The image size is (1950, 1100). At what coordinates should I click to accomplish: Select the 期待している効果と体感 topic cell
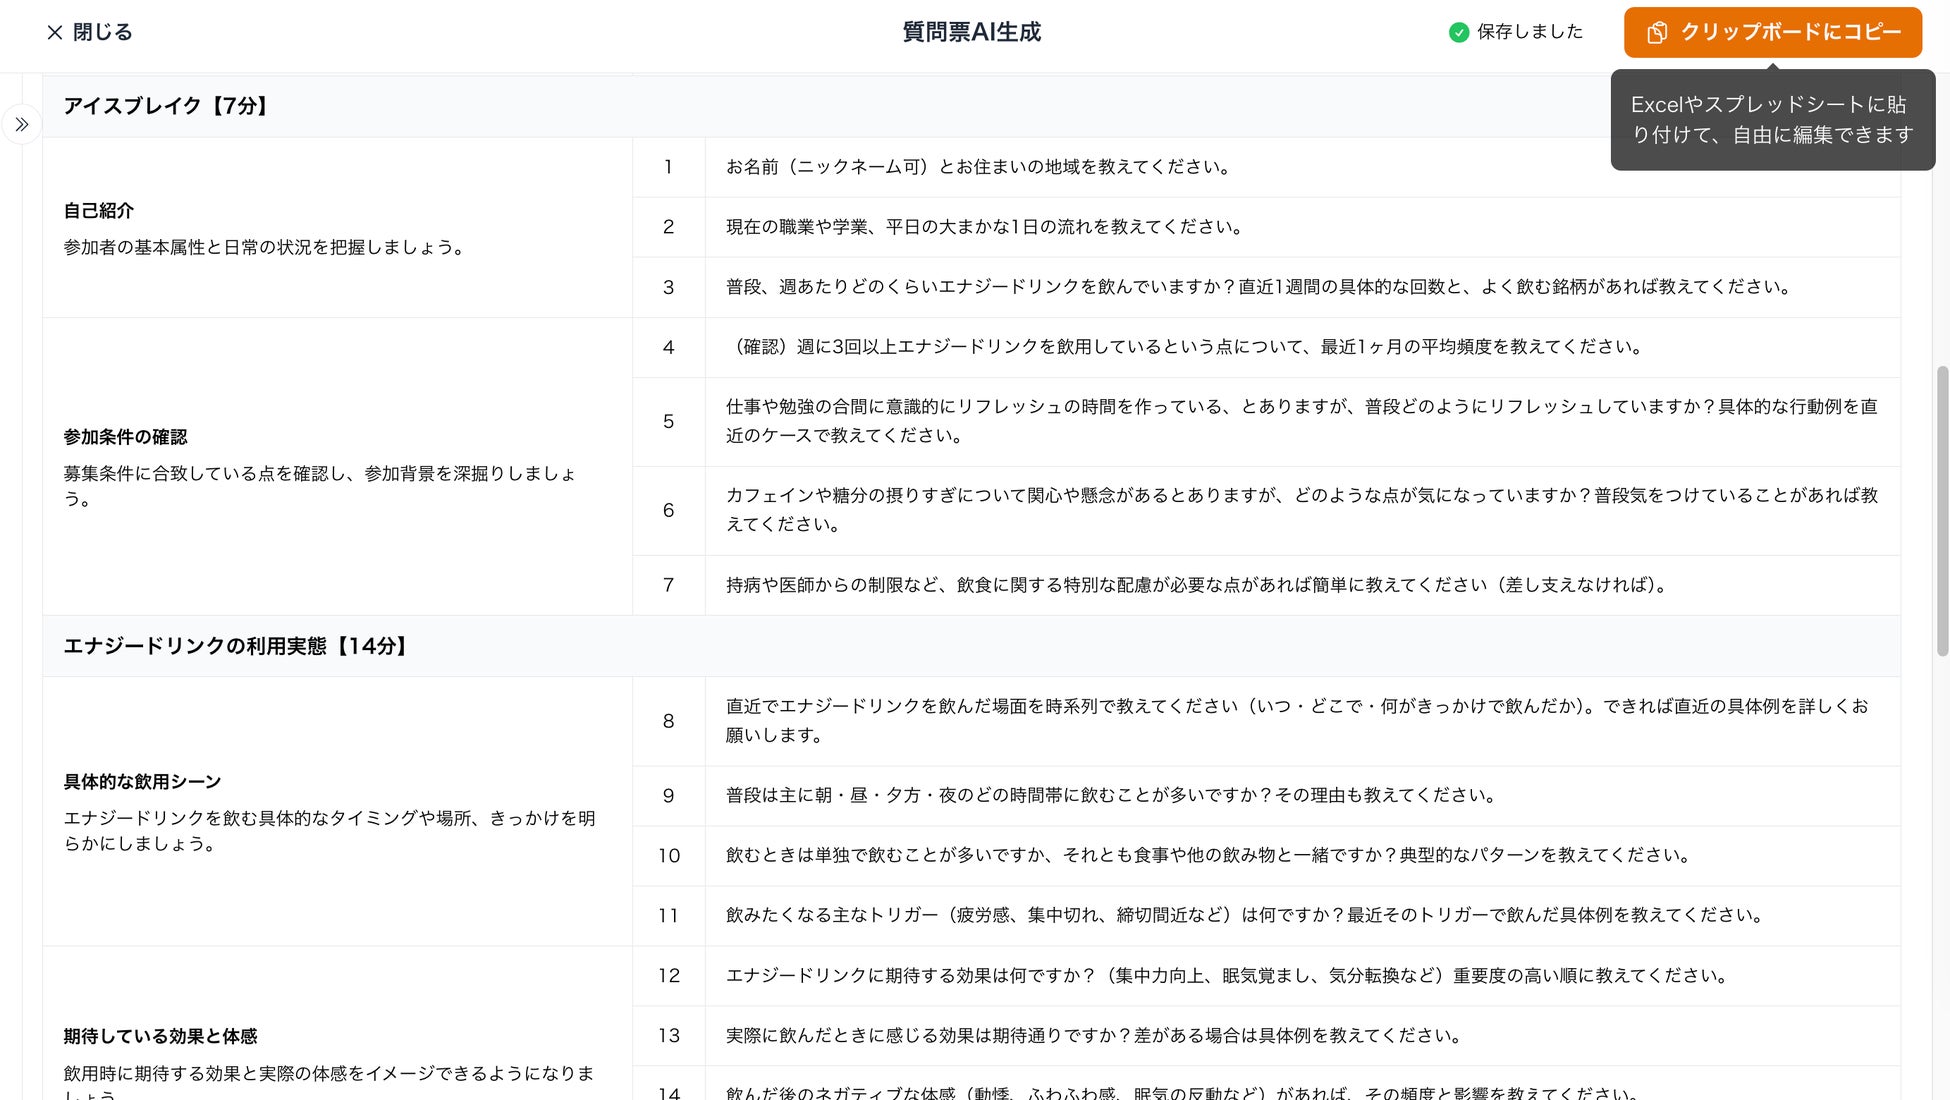point(160,1037)
